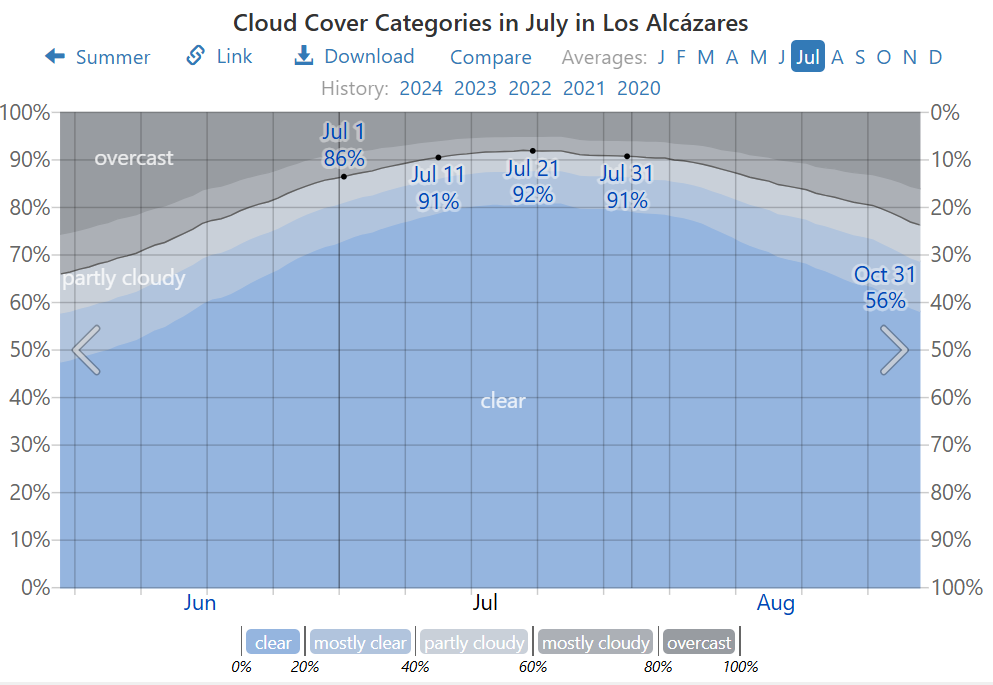Select M for March averages

[706, 57]
